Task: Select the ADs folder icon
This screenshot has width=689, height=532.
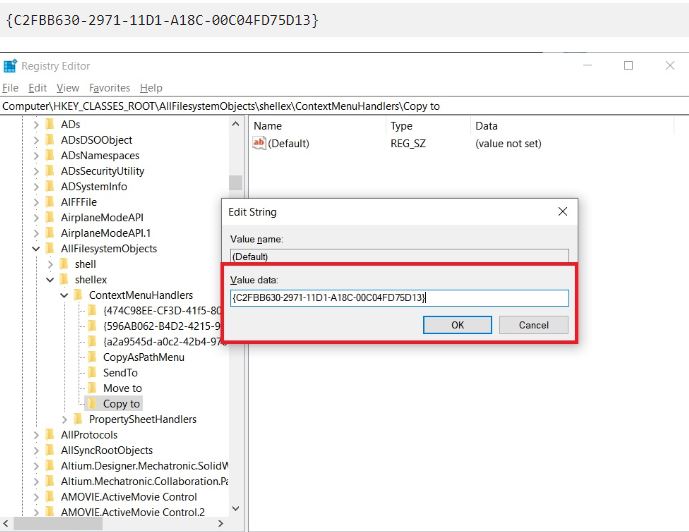Action: (x=50, y=124)
